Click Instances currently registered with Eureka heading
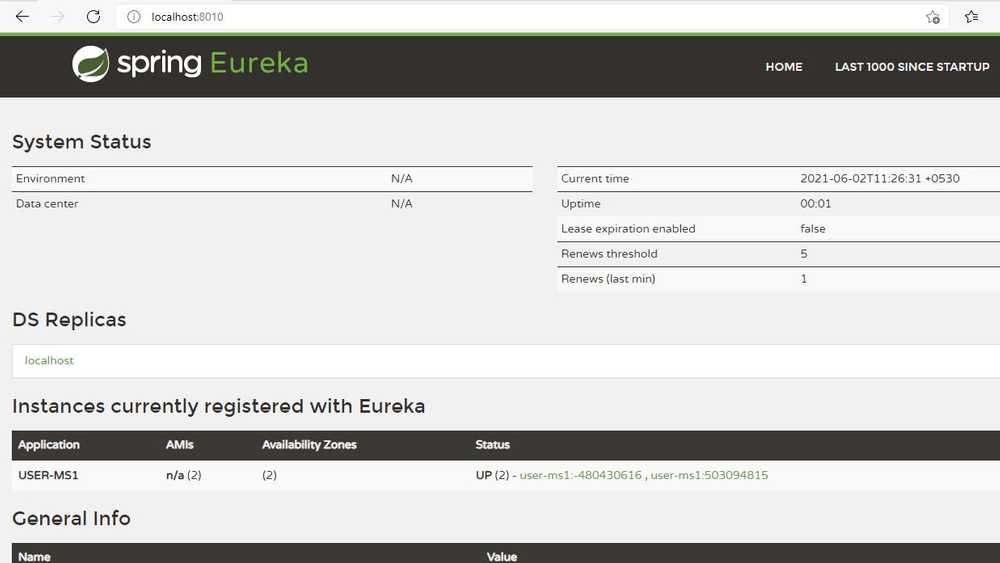 point(219,406)
